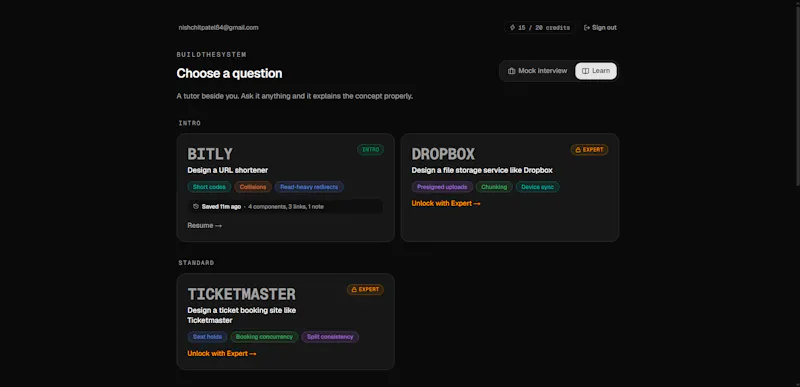This screenshot has width=800, height=387.
Task: Select the Collisions tag
Action: point(253,187)
